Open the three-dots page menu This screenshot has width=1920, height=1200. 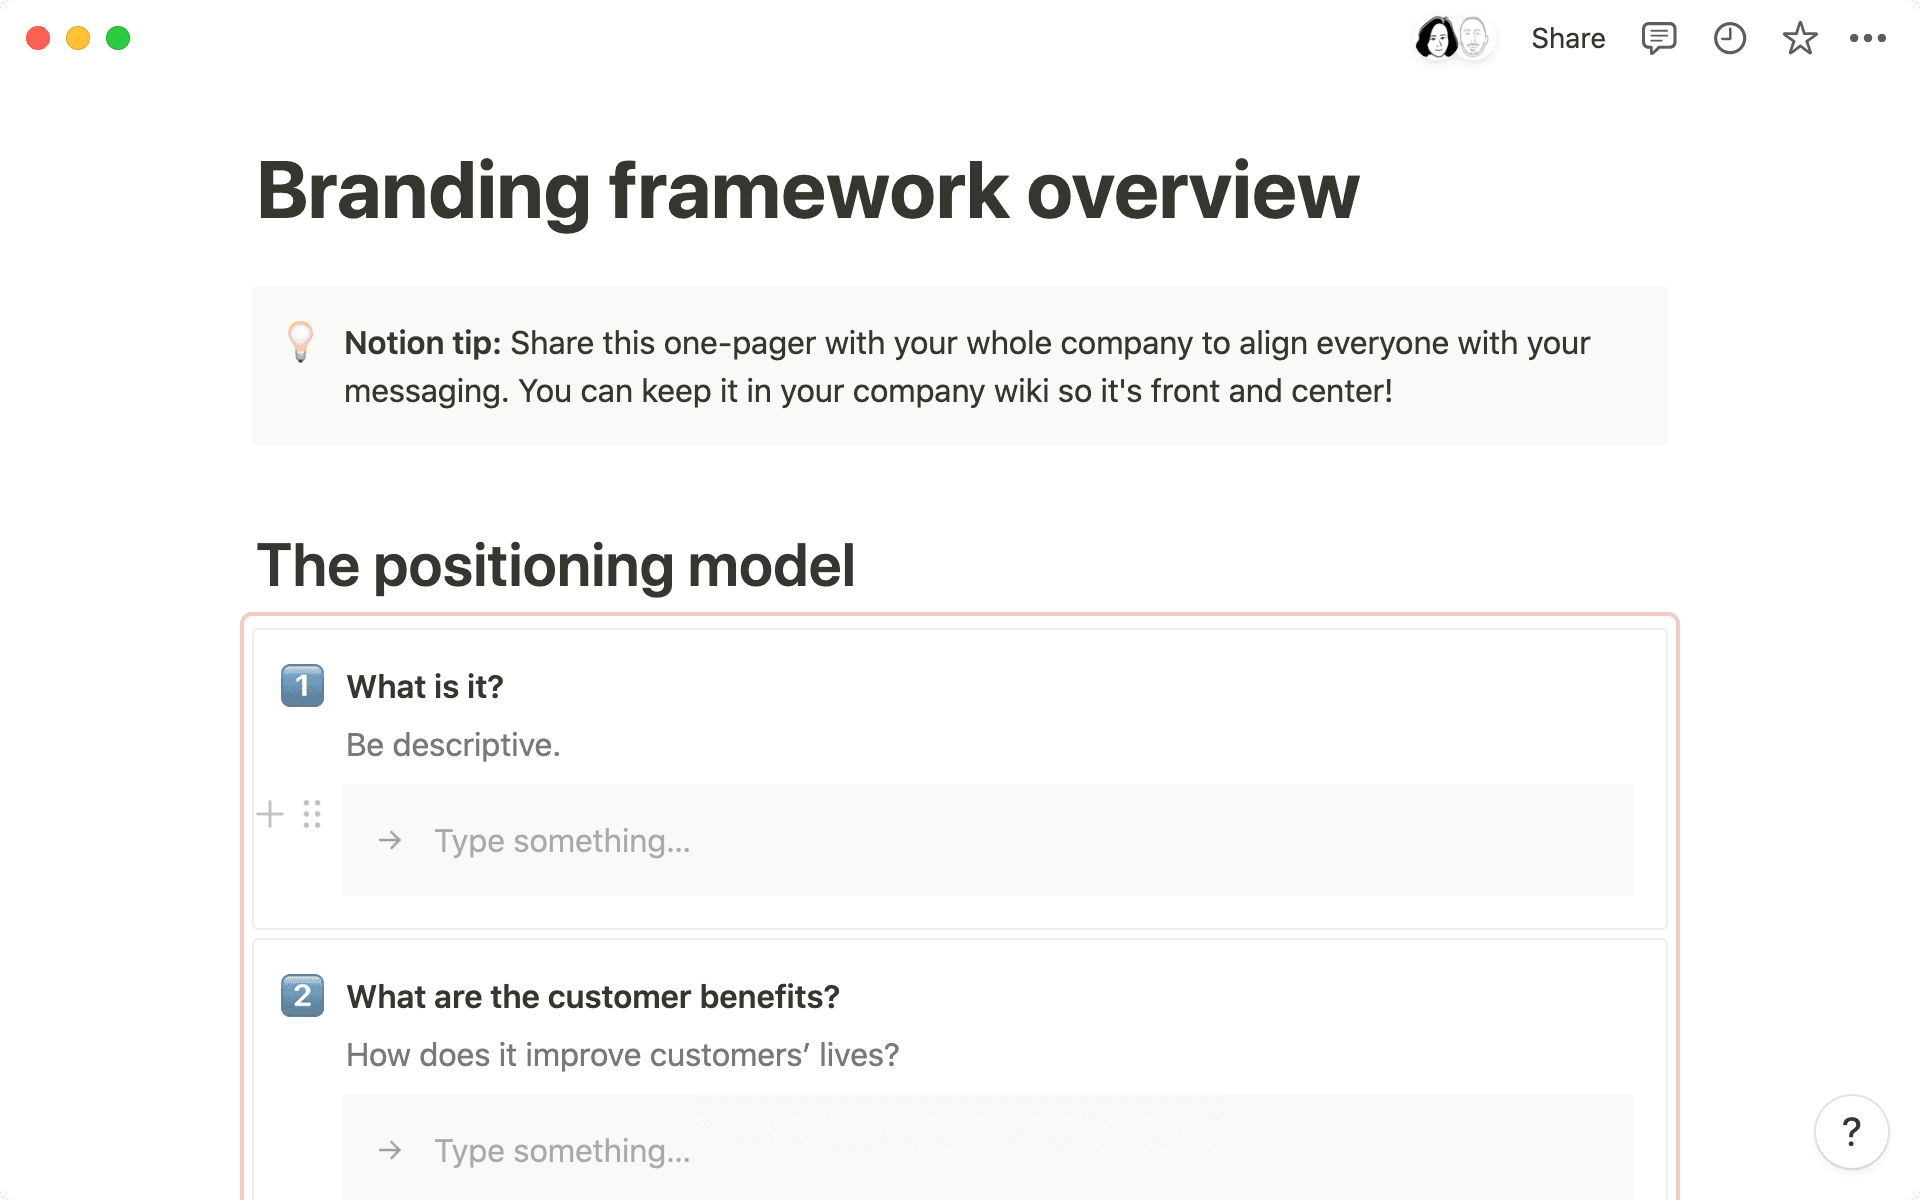[x=1867, y=39]
